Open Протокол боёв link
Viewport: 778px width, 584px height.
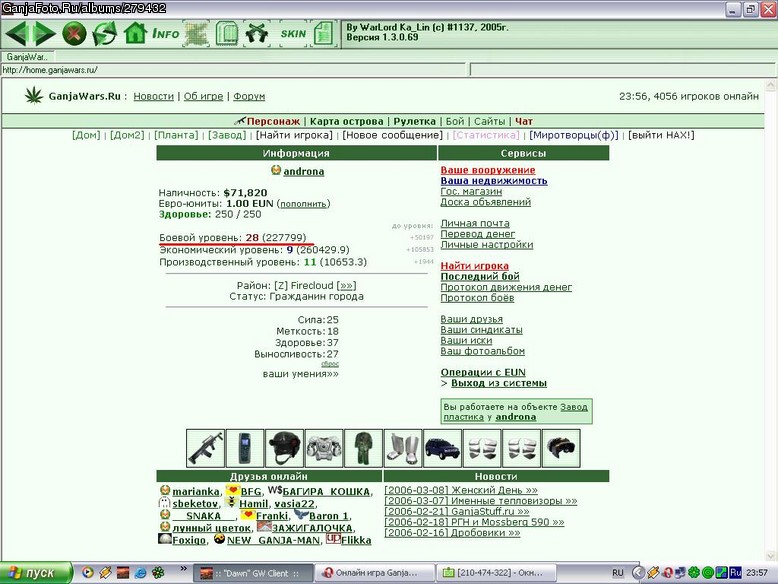(x=477, y=298)
